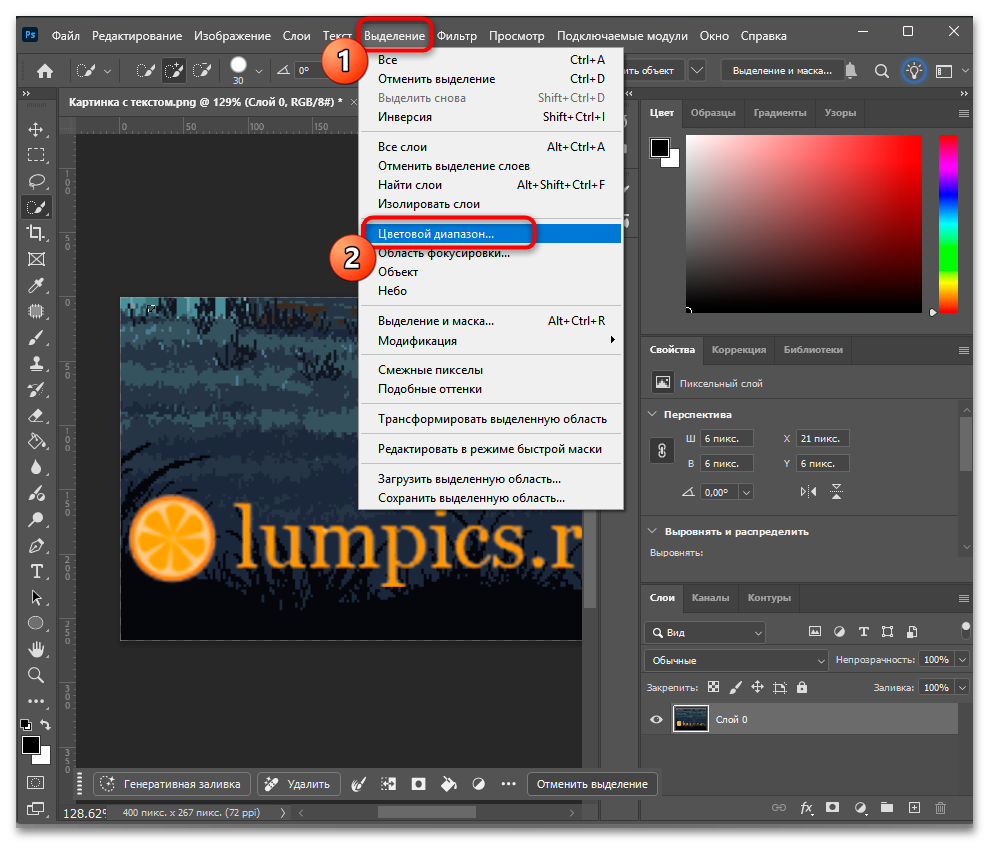Collapse the Перспектива section
This screenshot has width=989, height=844.
tap(652, 414)
